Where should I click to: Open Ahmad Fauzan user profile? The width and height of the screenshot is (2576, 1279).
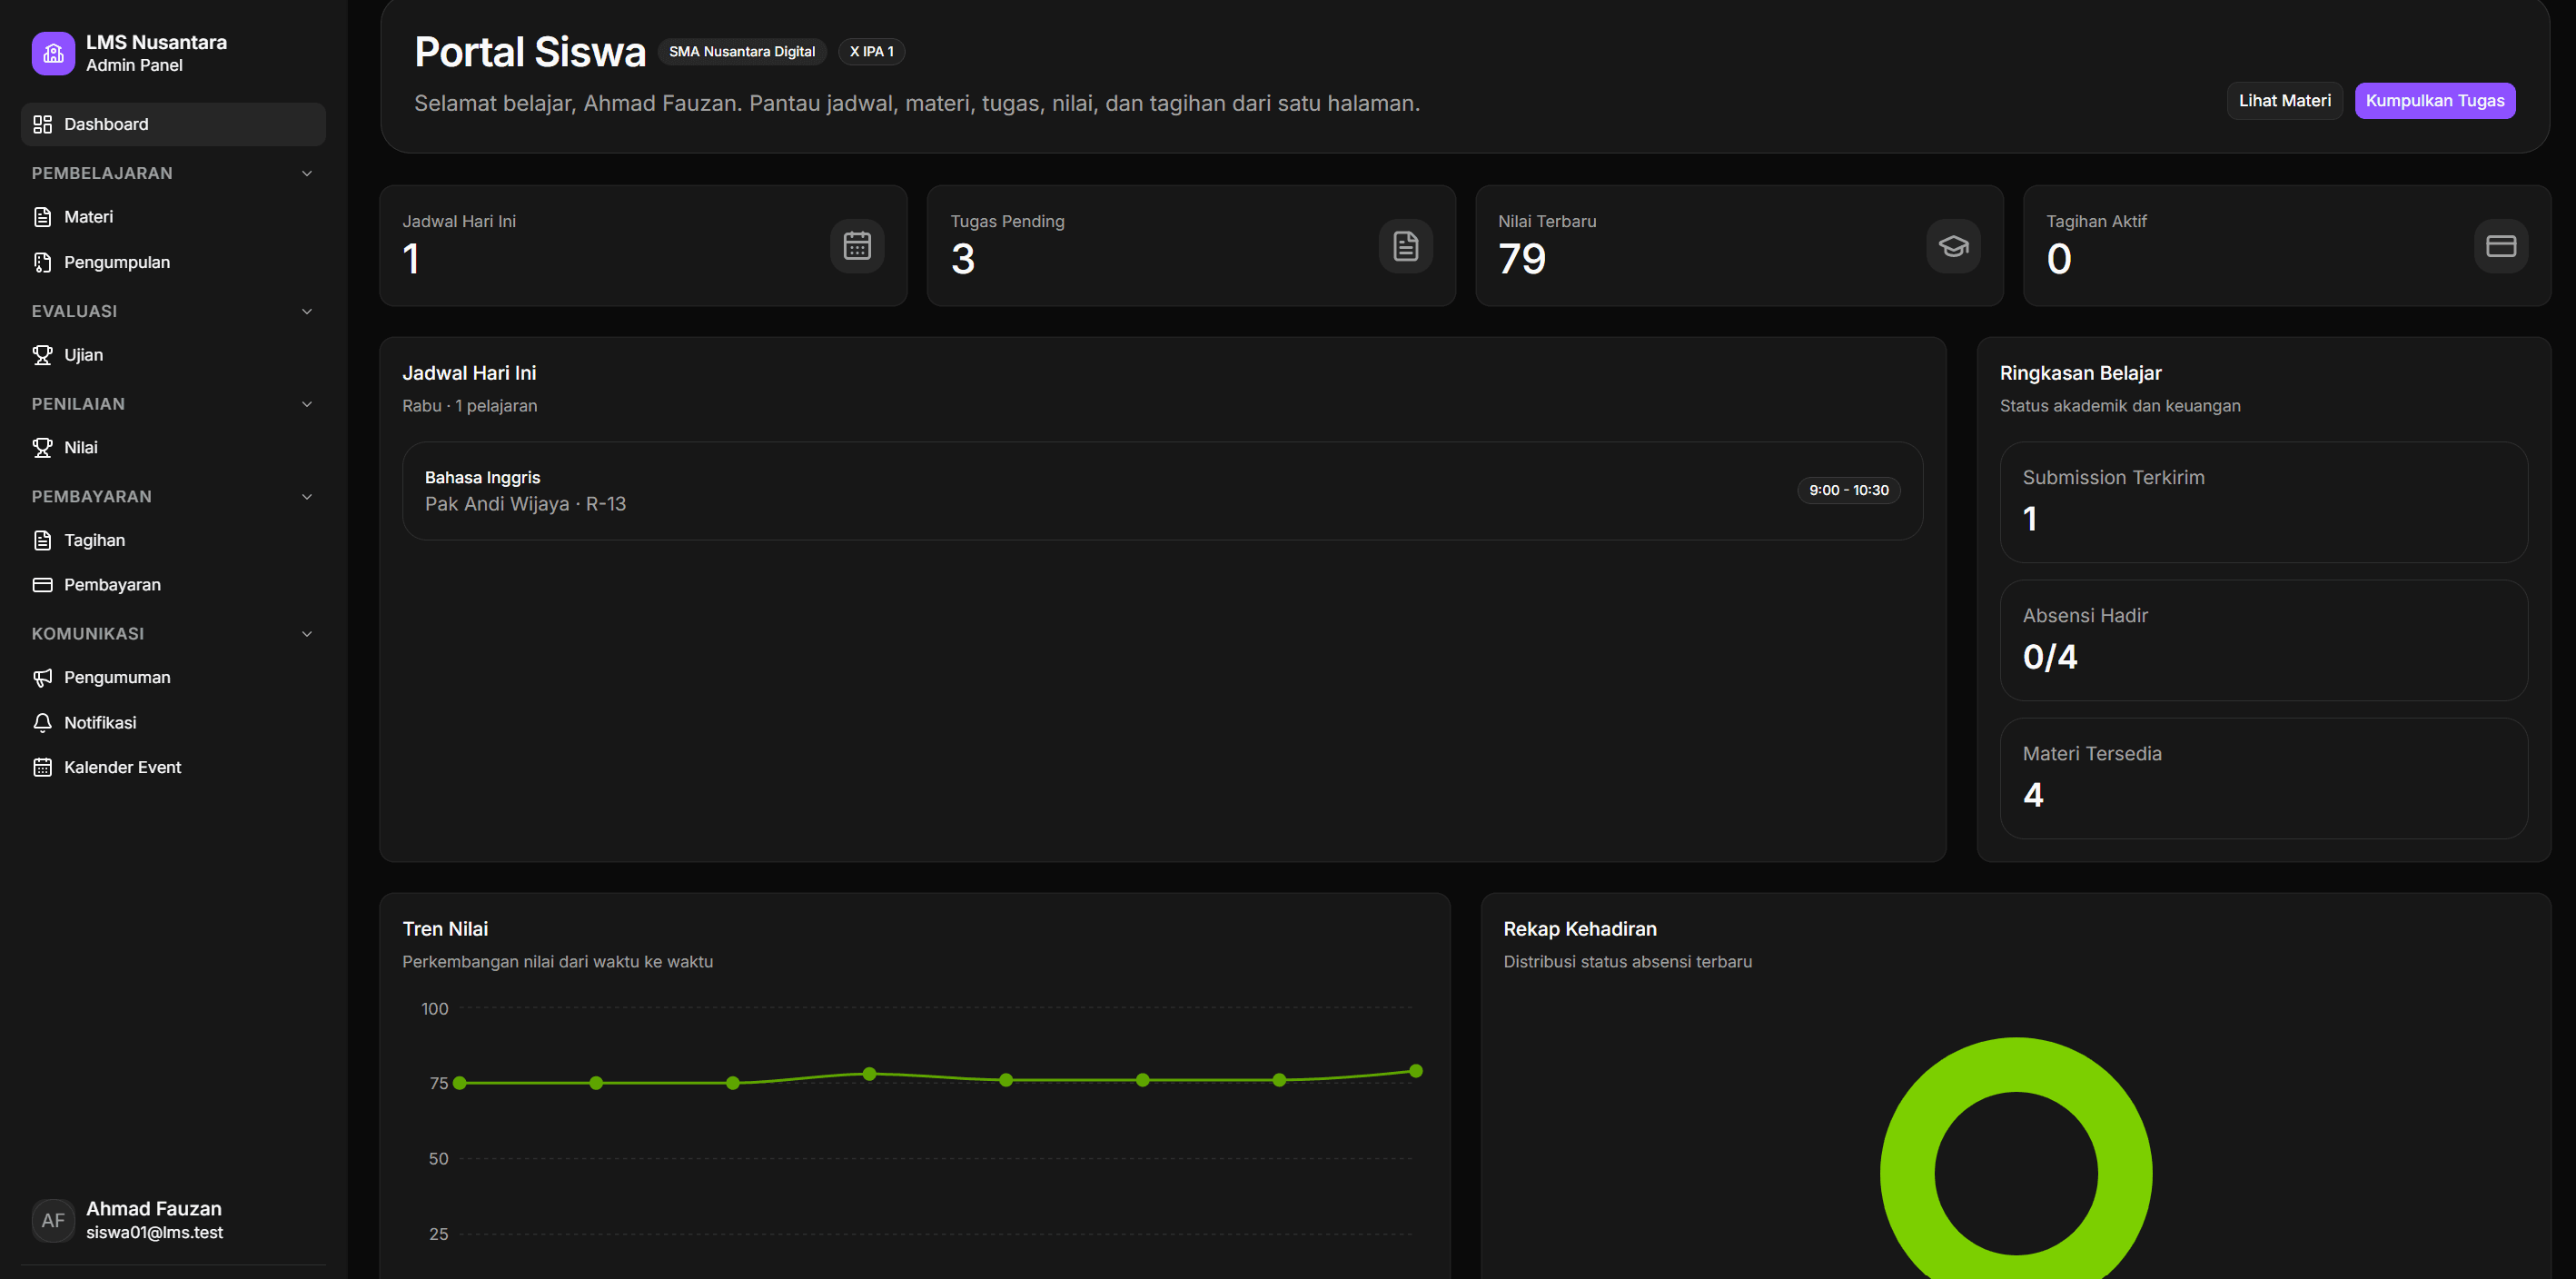[x=173, y=1220]
